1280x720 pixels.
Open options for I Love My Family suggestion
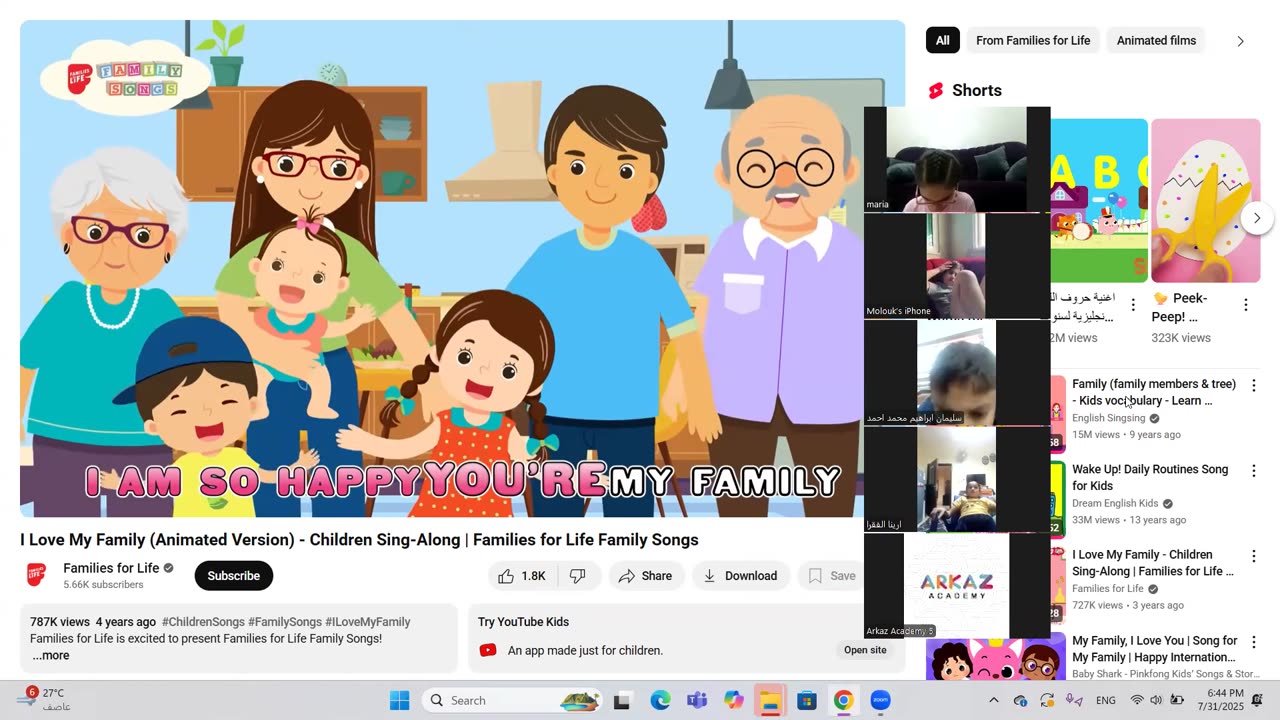(x=1253, y=557)
